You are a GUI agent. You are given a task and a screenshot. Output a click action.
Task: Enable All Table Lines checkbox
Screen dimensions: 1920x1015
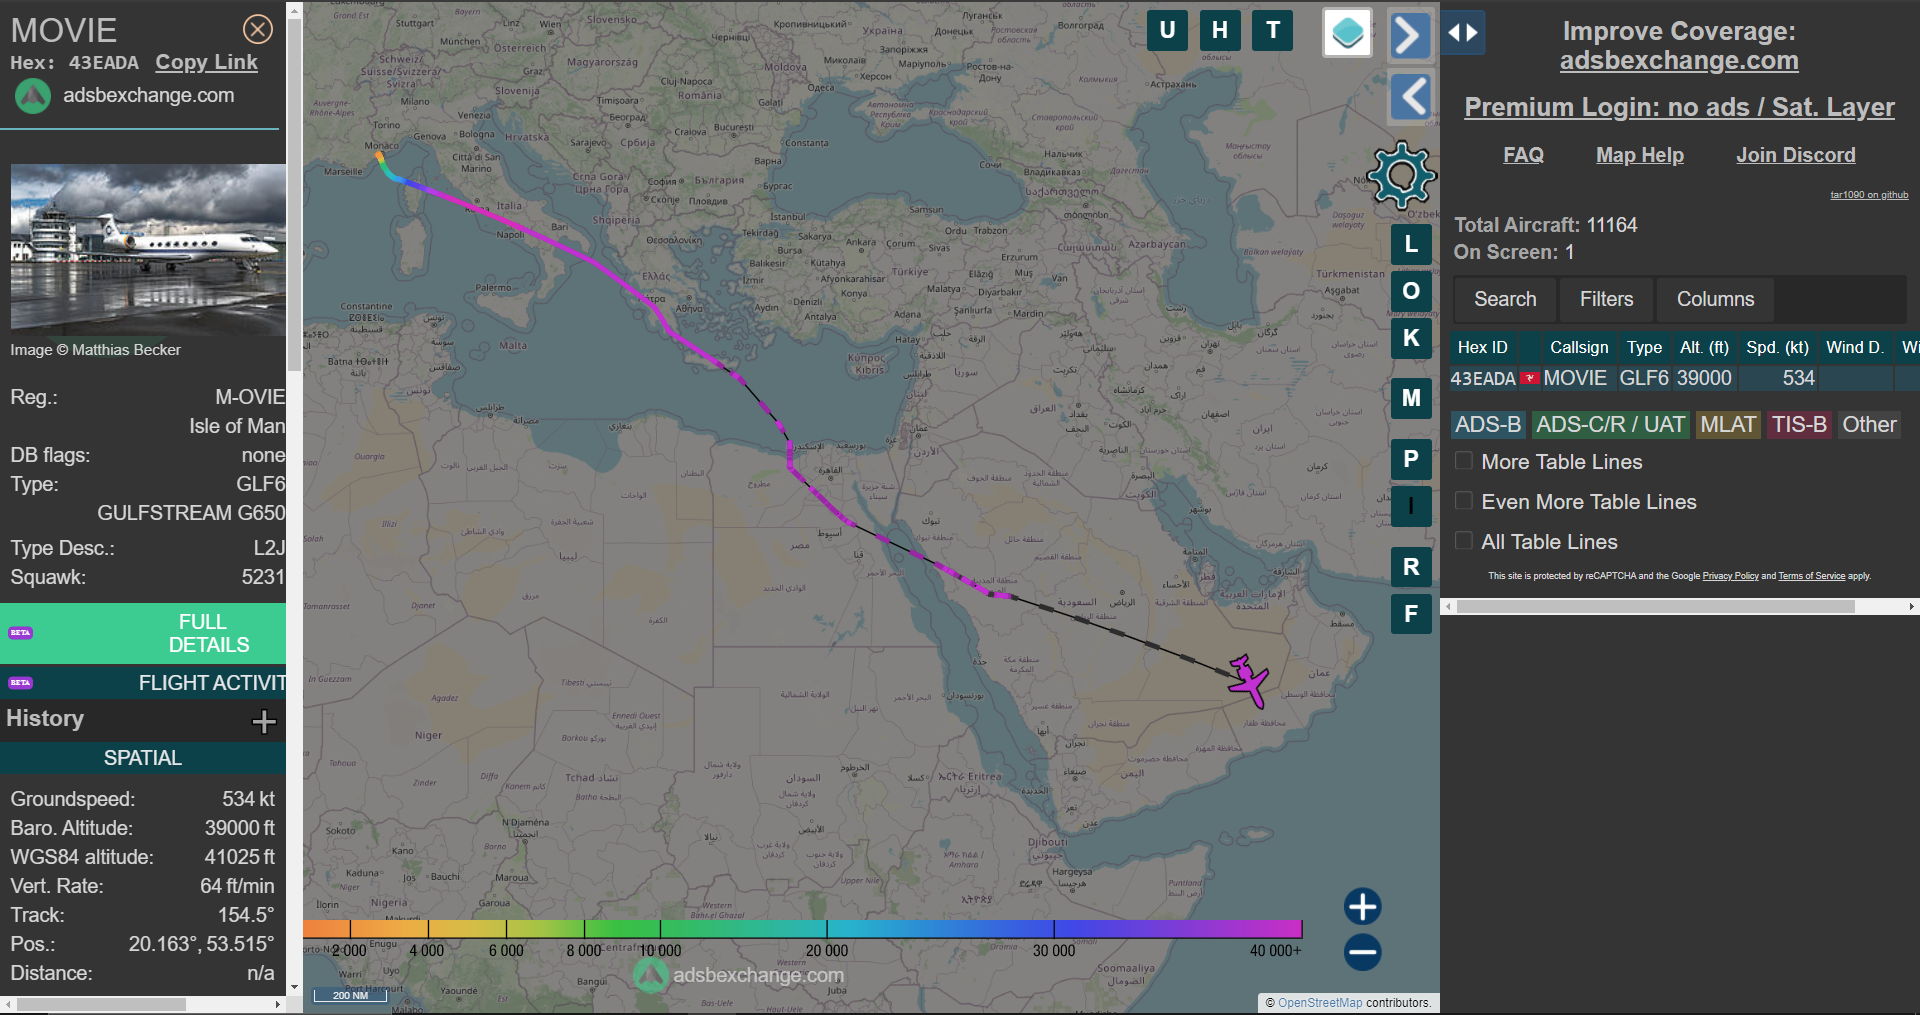[1463, 541]
